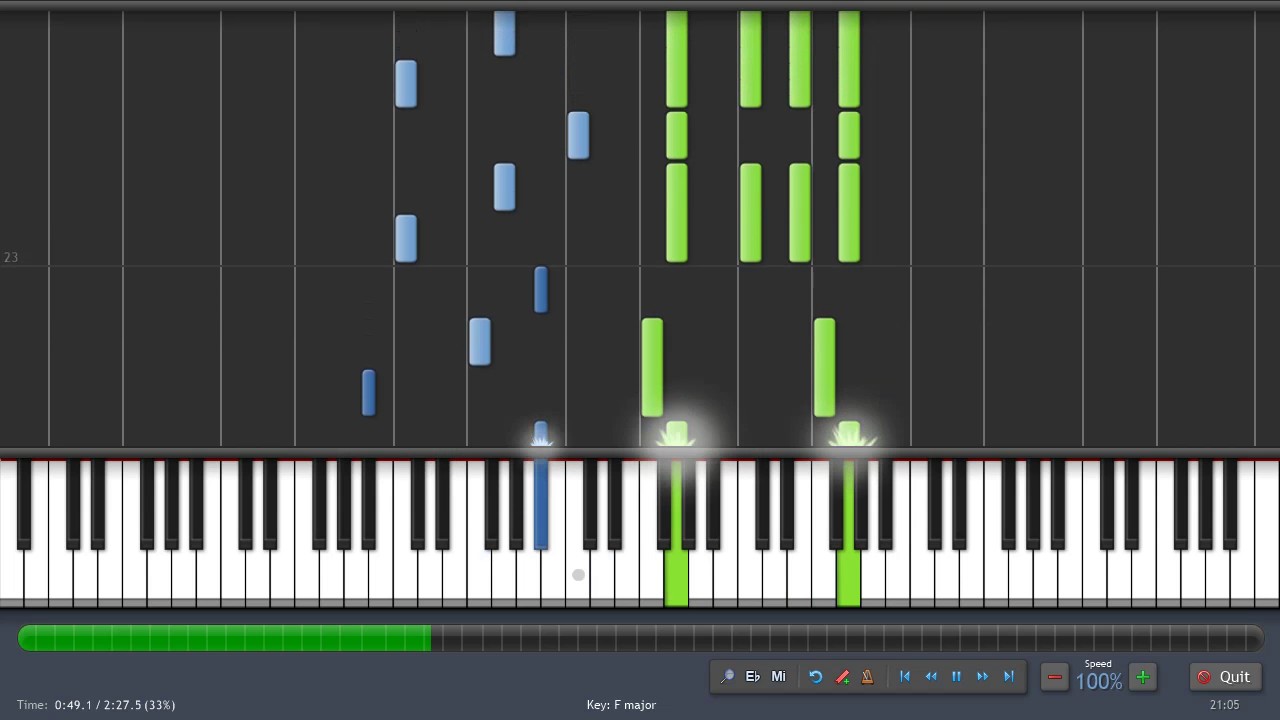Click the highlighted blue black piano key

541,505
